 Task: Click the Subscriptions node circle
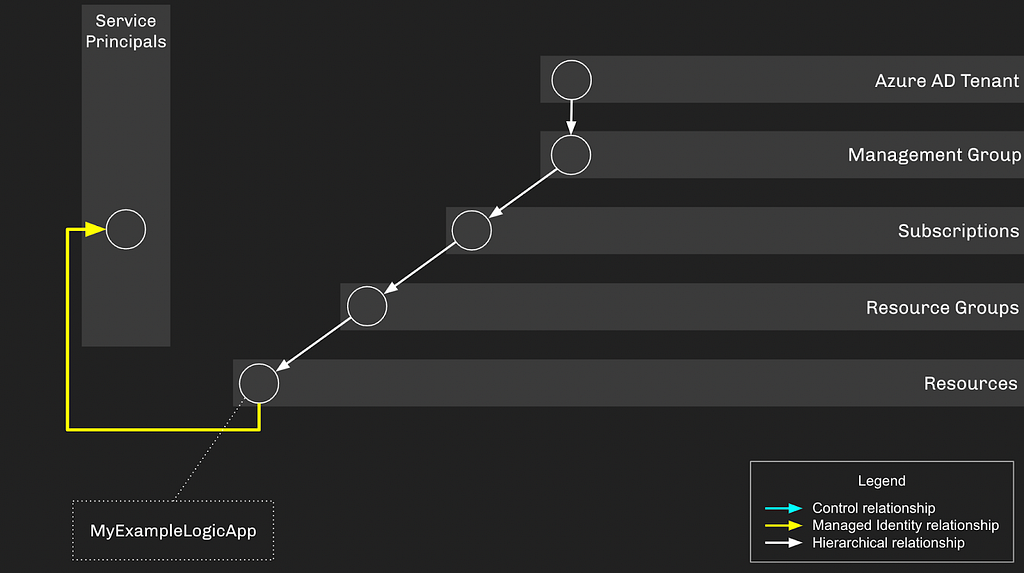[472, 230]
